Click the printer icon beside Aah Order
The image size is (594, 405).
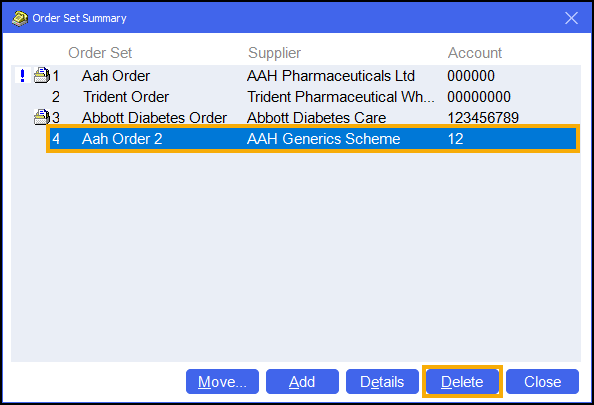(42, 75)
